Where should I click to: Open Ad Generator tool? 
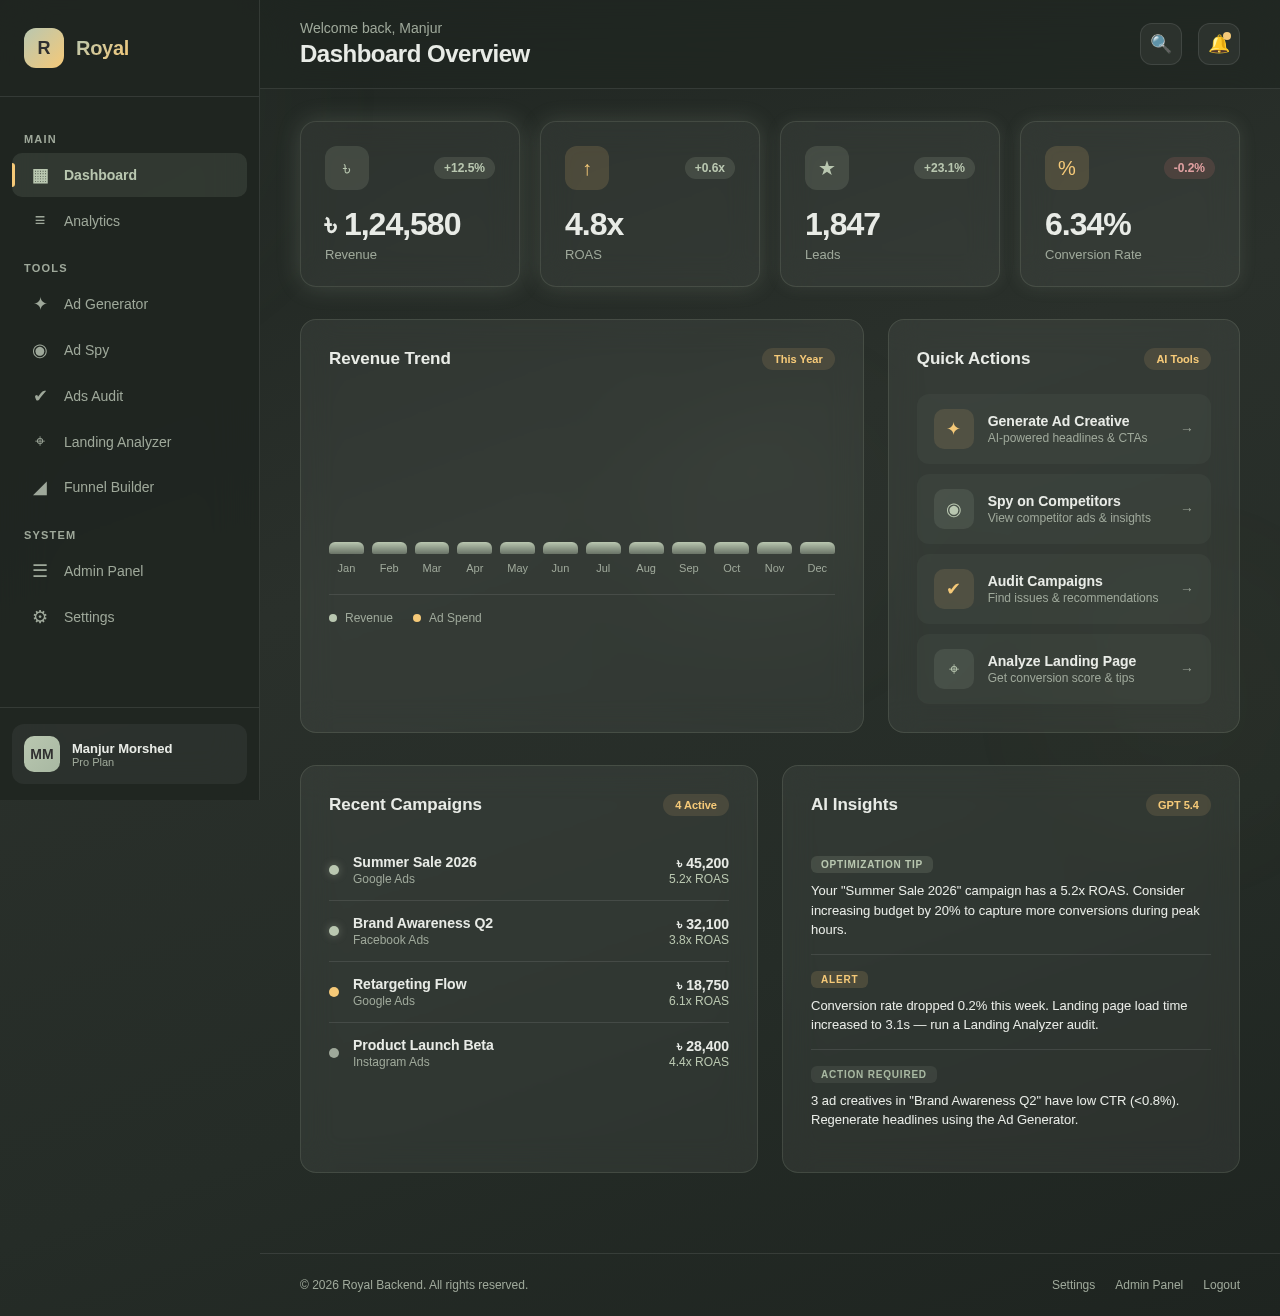click(x=130, y=304)
